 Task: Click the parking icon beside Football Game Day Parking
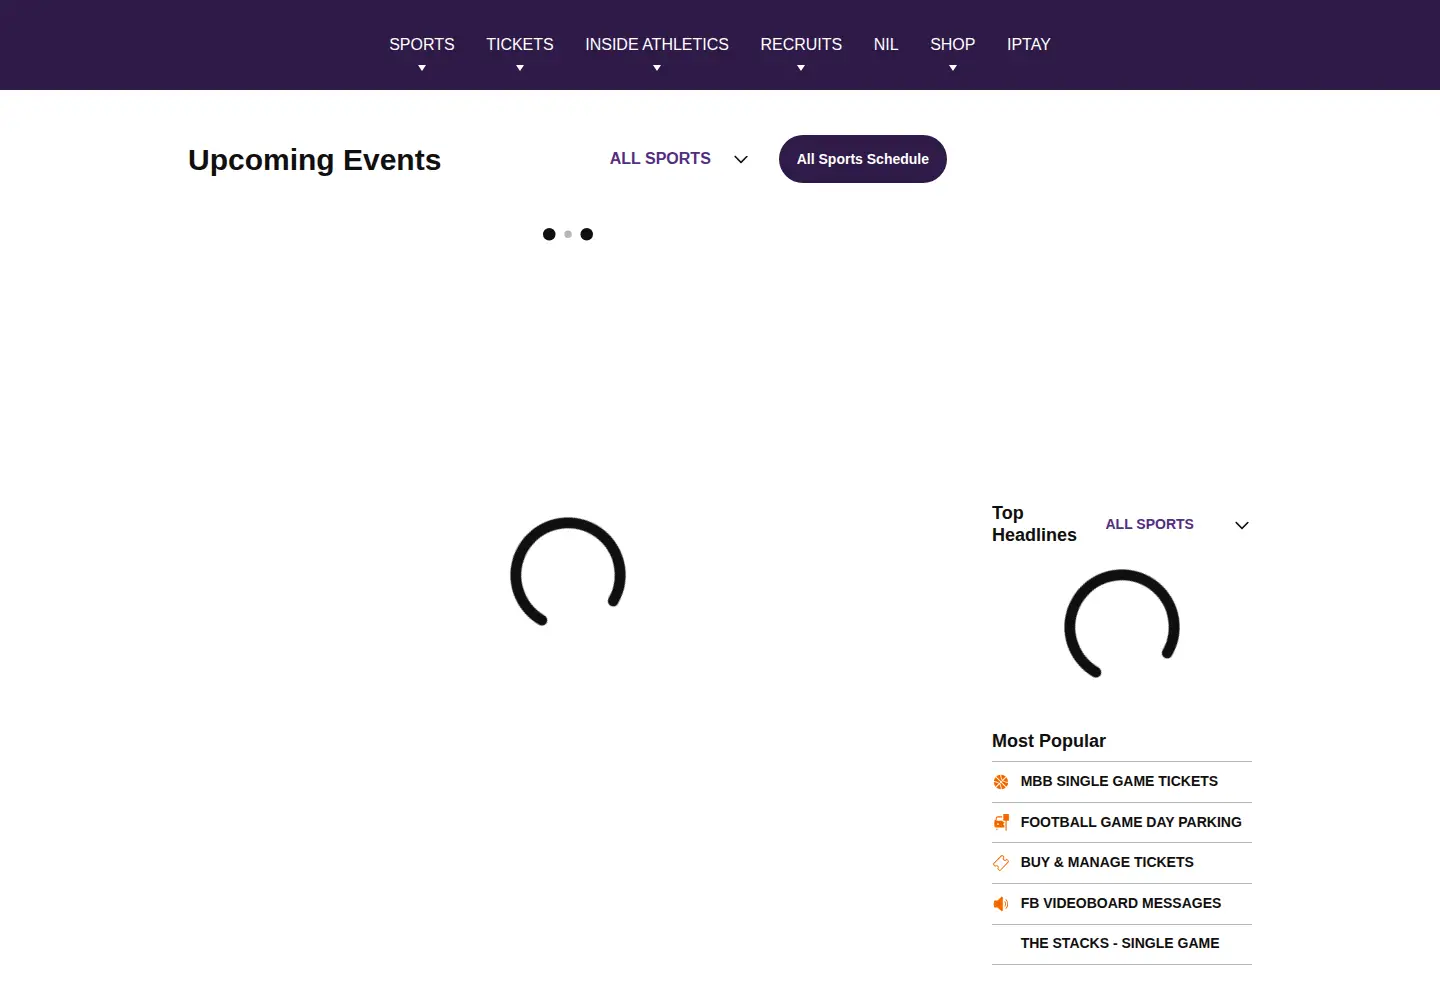point(1001,822)
